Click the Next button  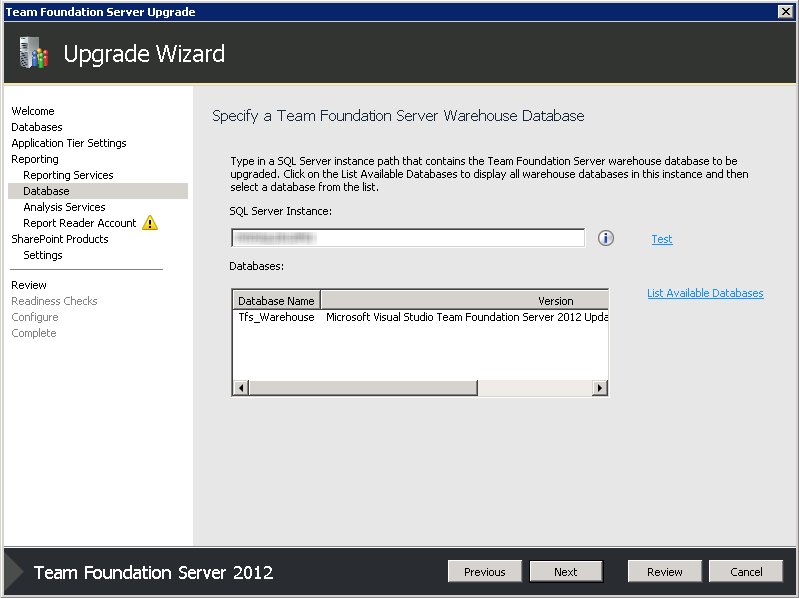tap(566, 572)
